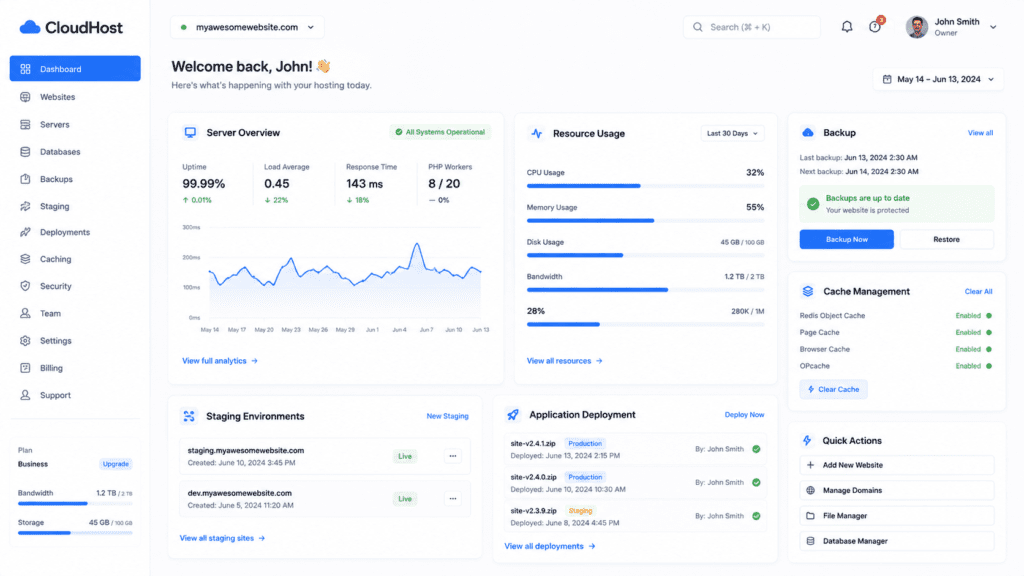Open View all deployments link
The image size is (1024, 576).
pyautogui.click(x=549, y=546)
